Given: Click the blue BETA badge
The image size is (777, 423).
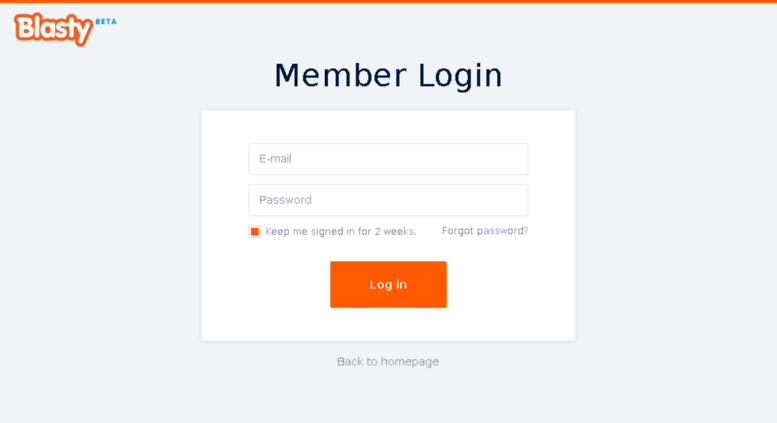Looking at the screenshot, I should coord(106,22).
